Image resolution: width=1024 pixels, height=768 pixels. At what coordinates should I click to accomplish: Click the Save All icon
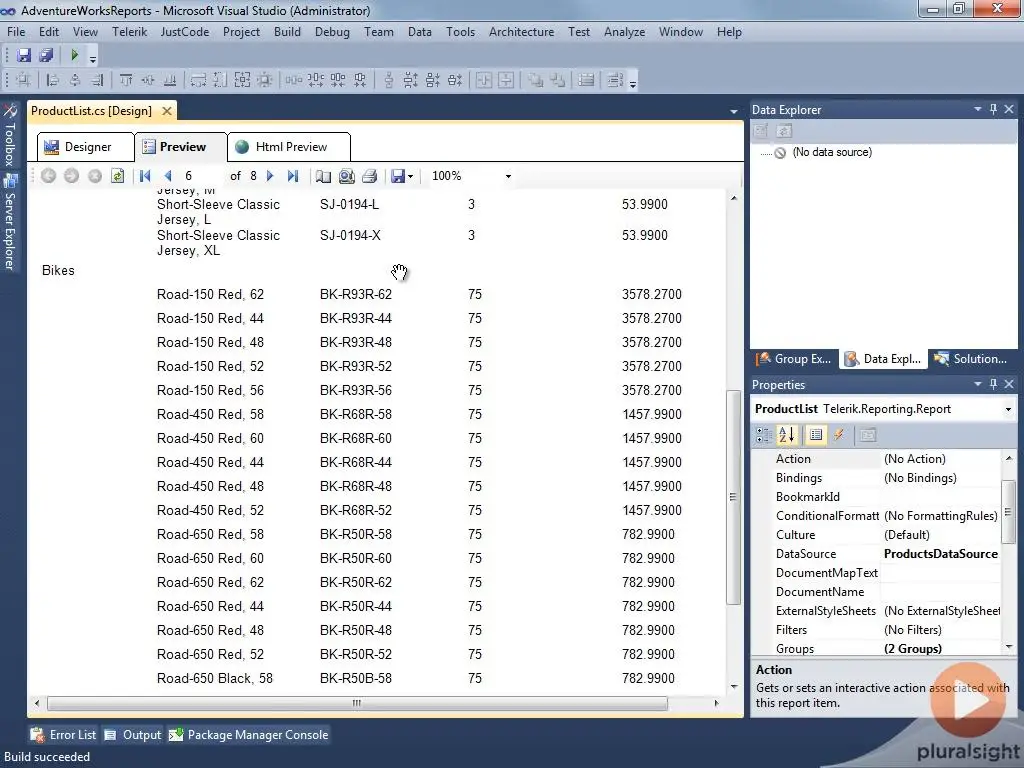pos(46,56)
